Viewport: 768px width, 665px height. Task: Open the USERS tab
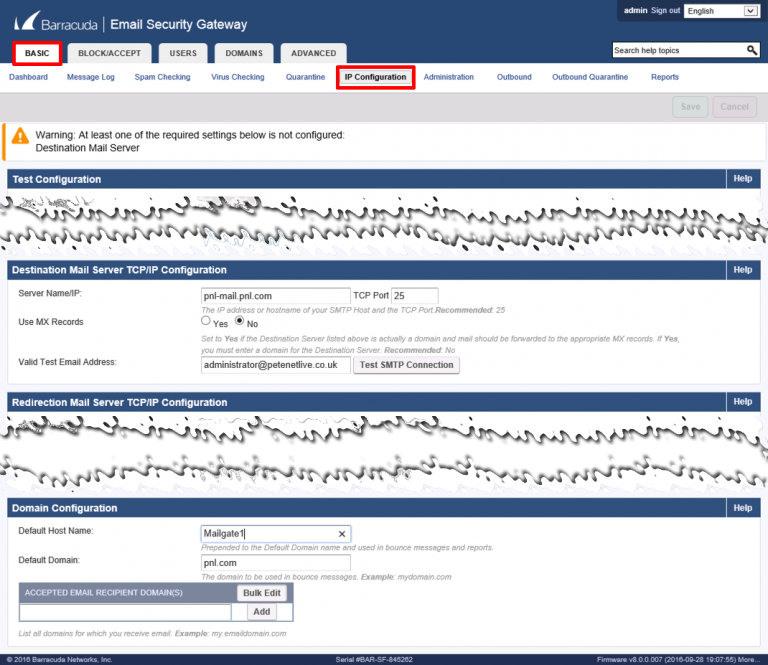point(183,53)
